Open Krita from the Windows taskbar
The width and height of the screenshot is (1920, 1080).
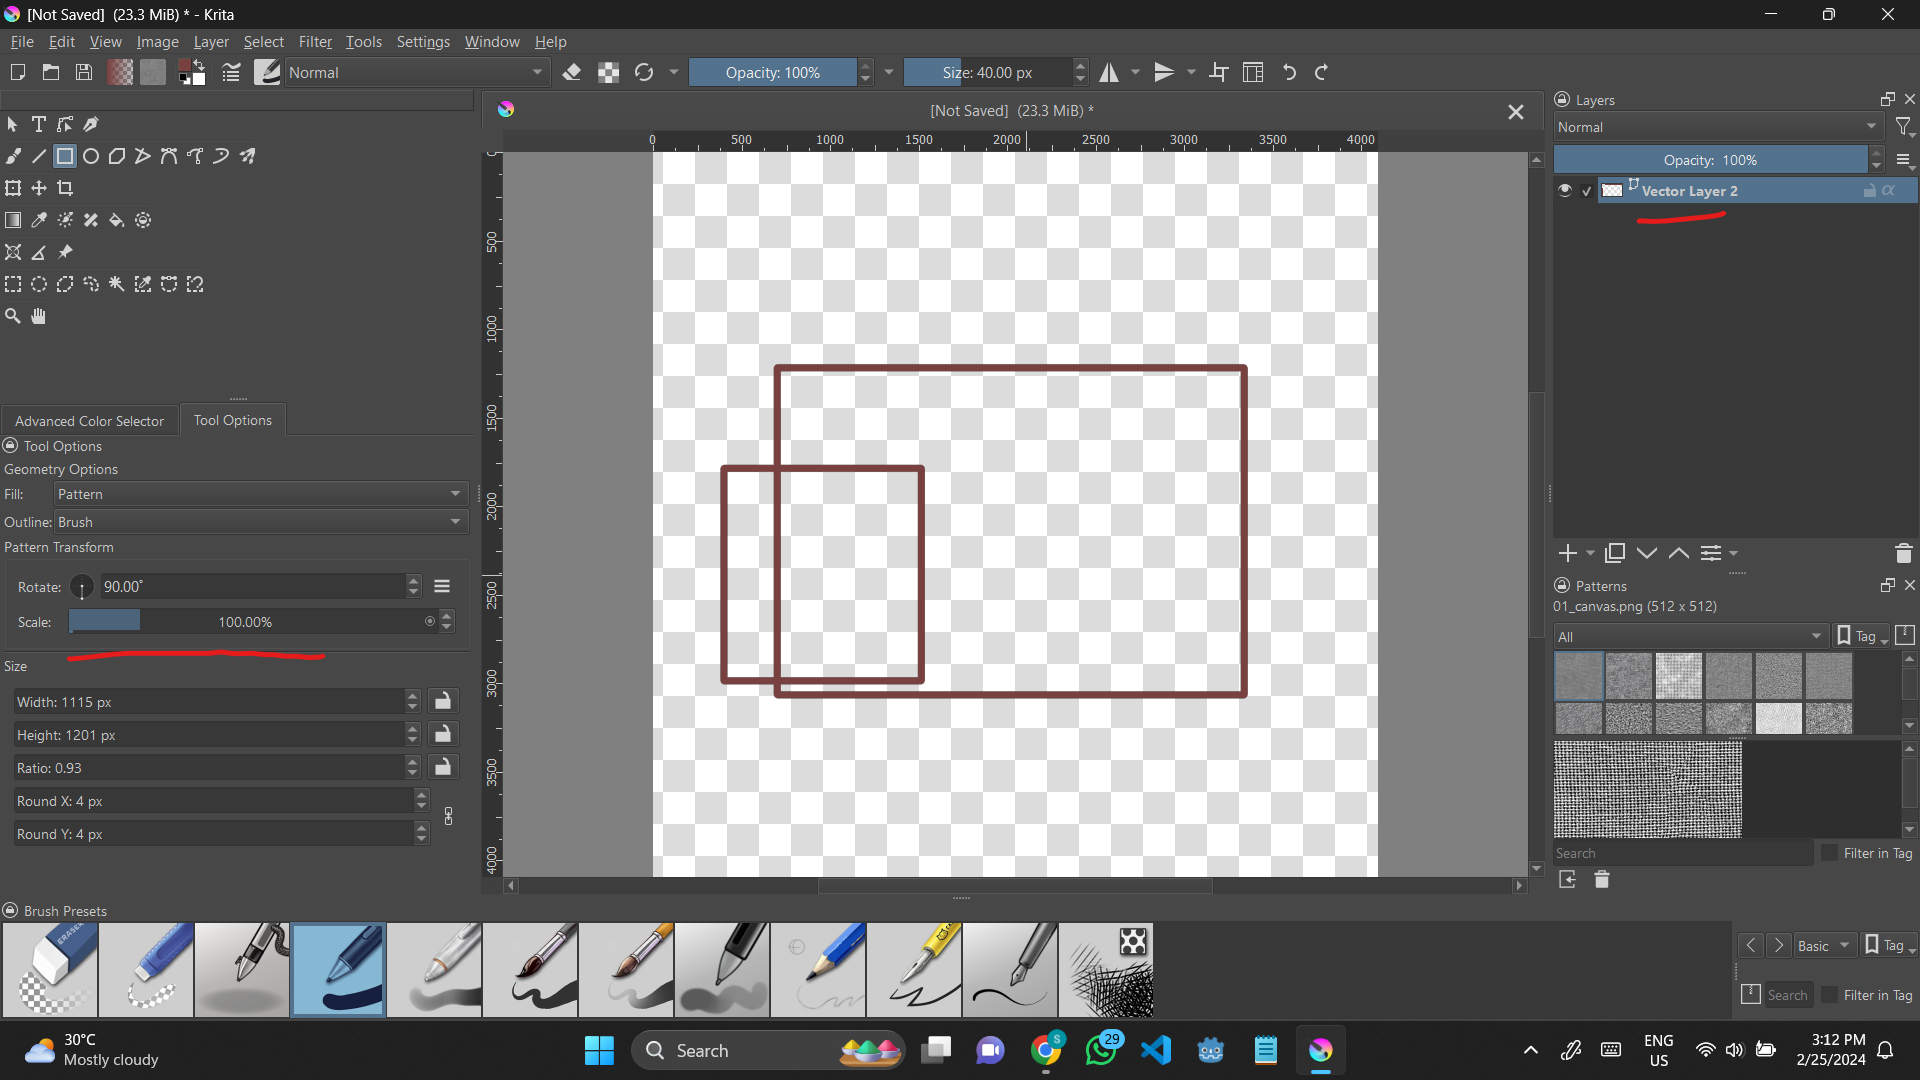tap(1321, 1050)
